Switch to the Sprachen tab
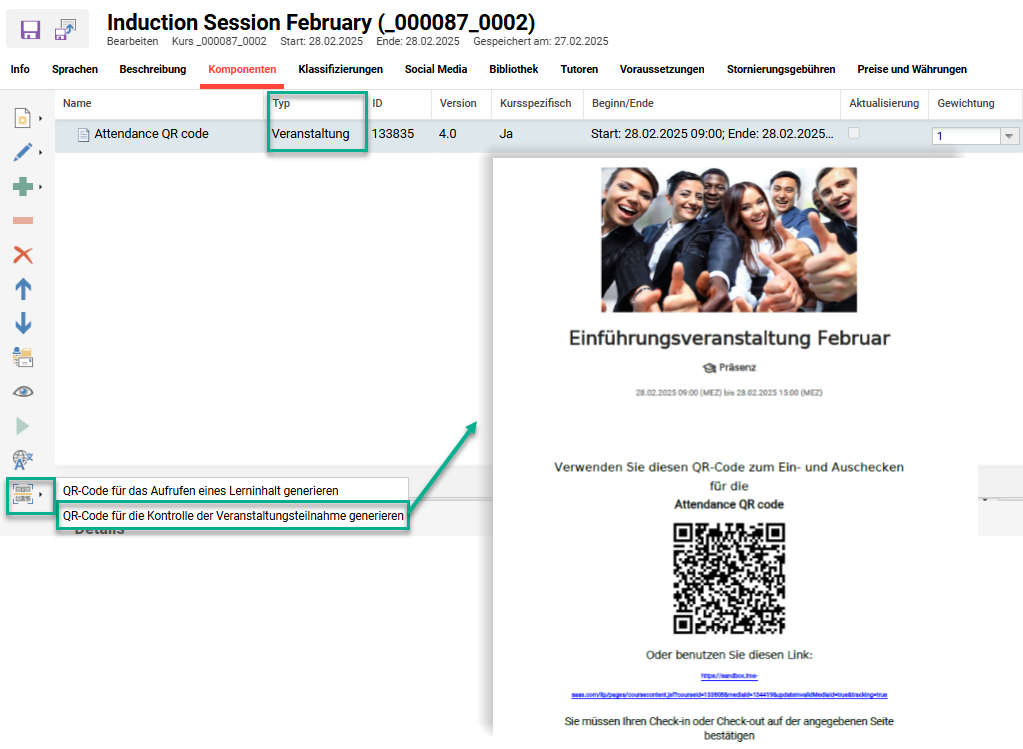This screenshot has width=1023, height=749. pyautogui.click(x=75, y=69)
